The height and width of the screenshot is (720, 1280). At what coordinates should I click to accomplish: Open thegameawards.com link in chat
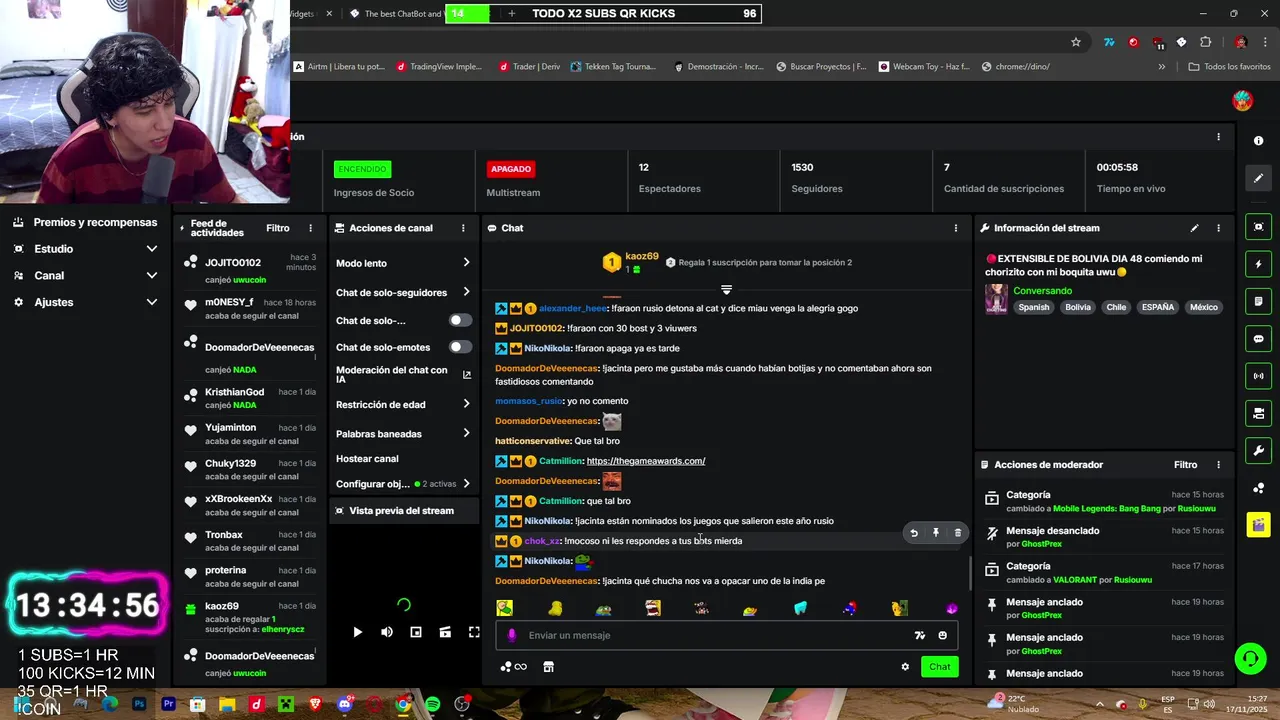[x=646, y=461]
